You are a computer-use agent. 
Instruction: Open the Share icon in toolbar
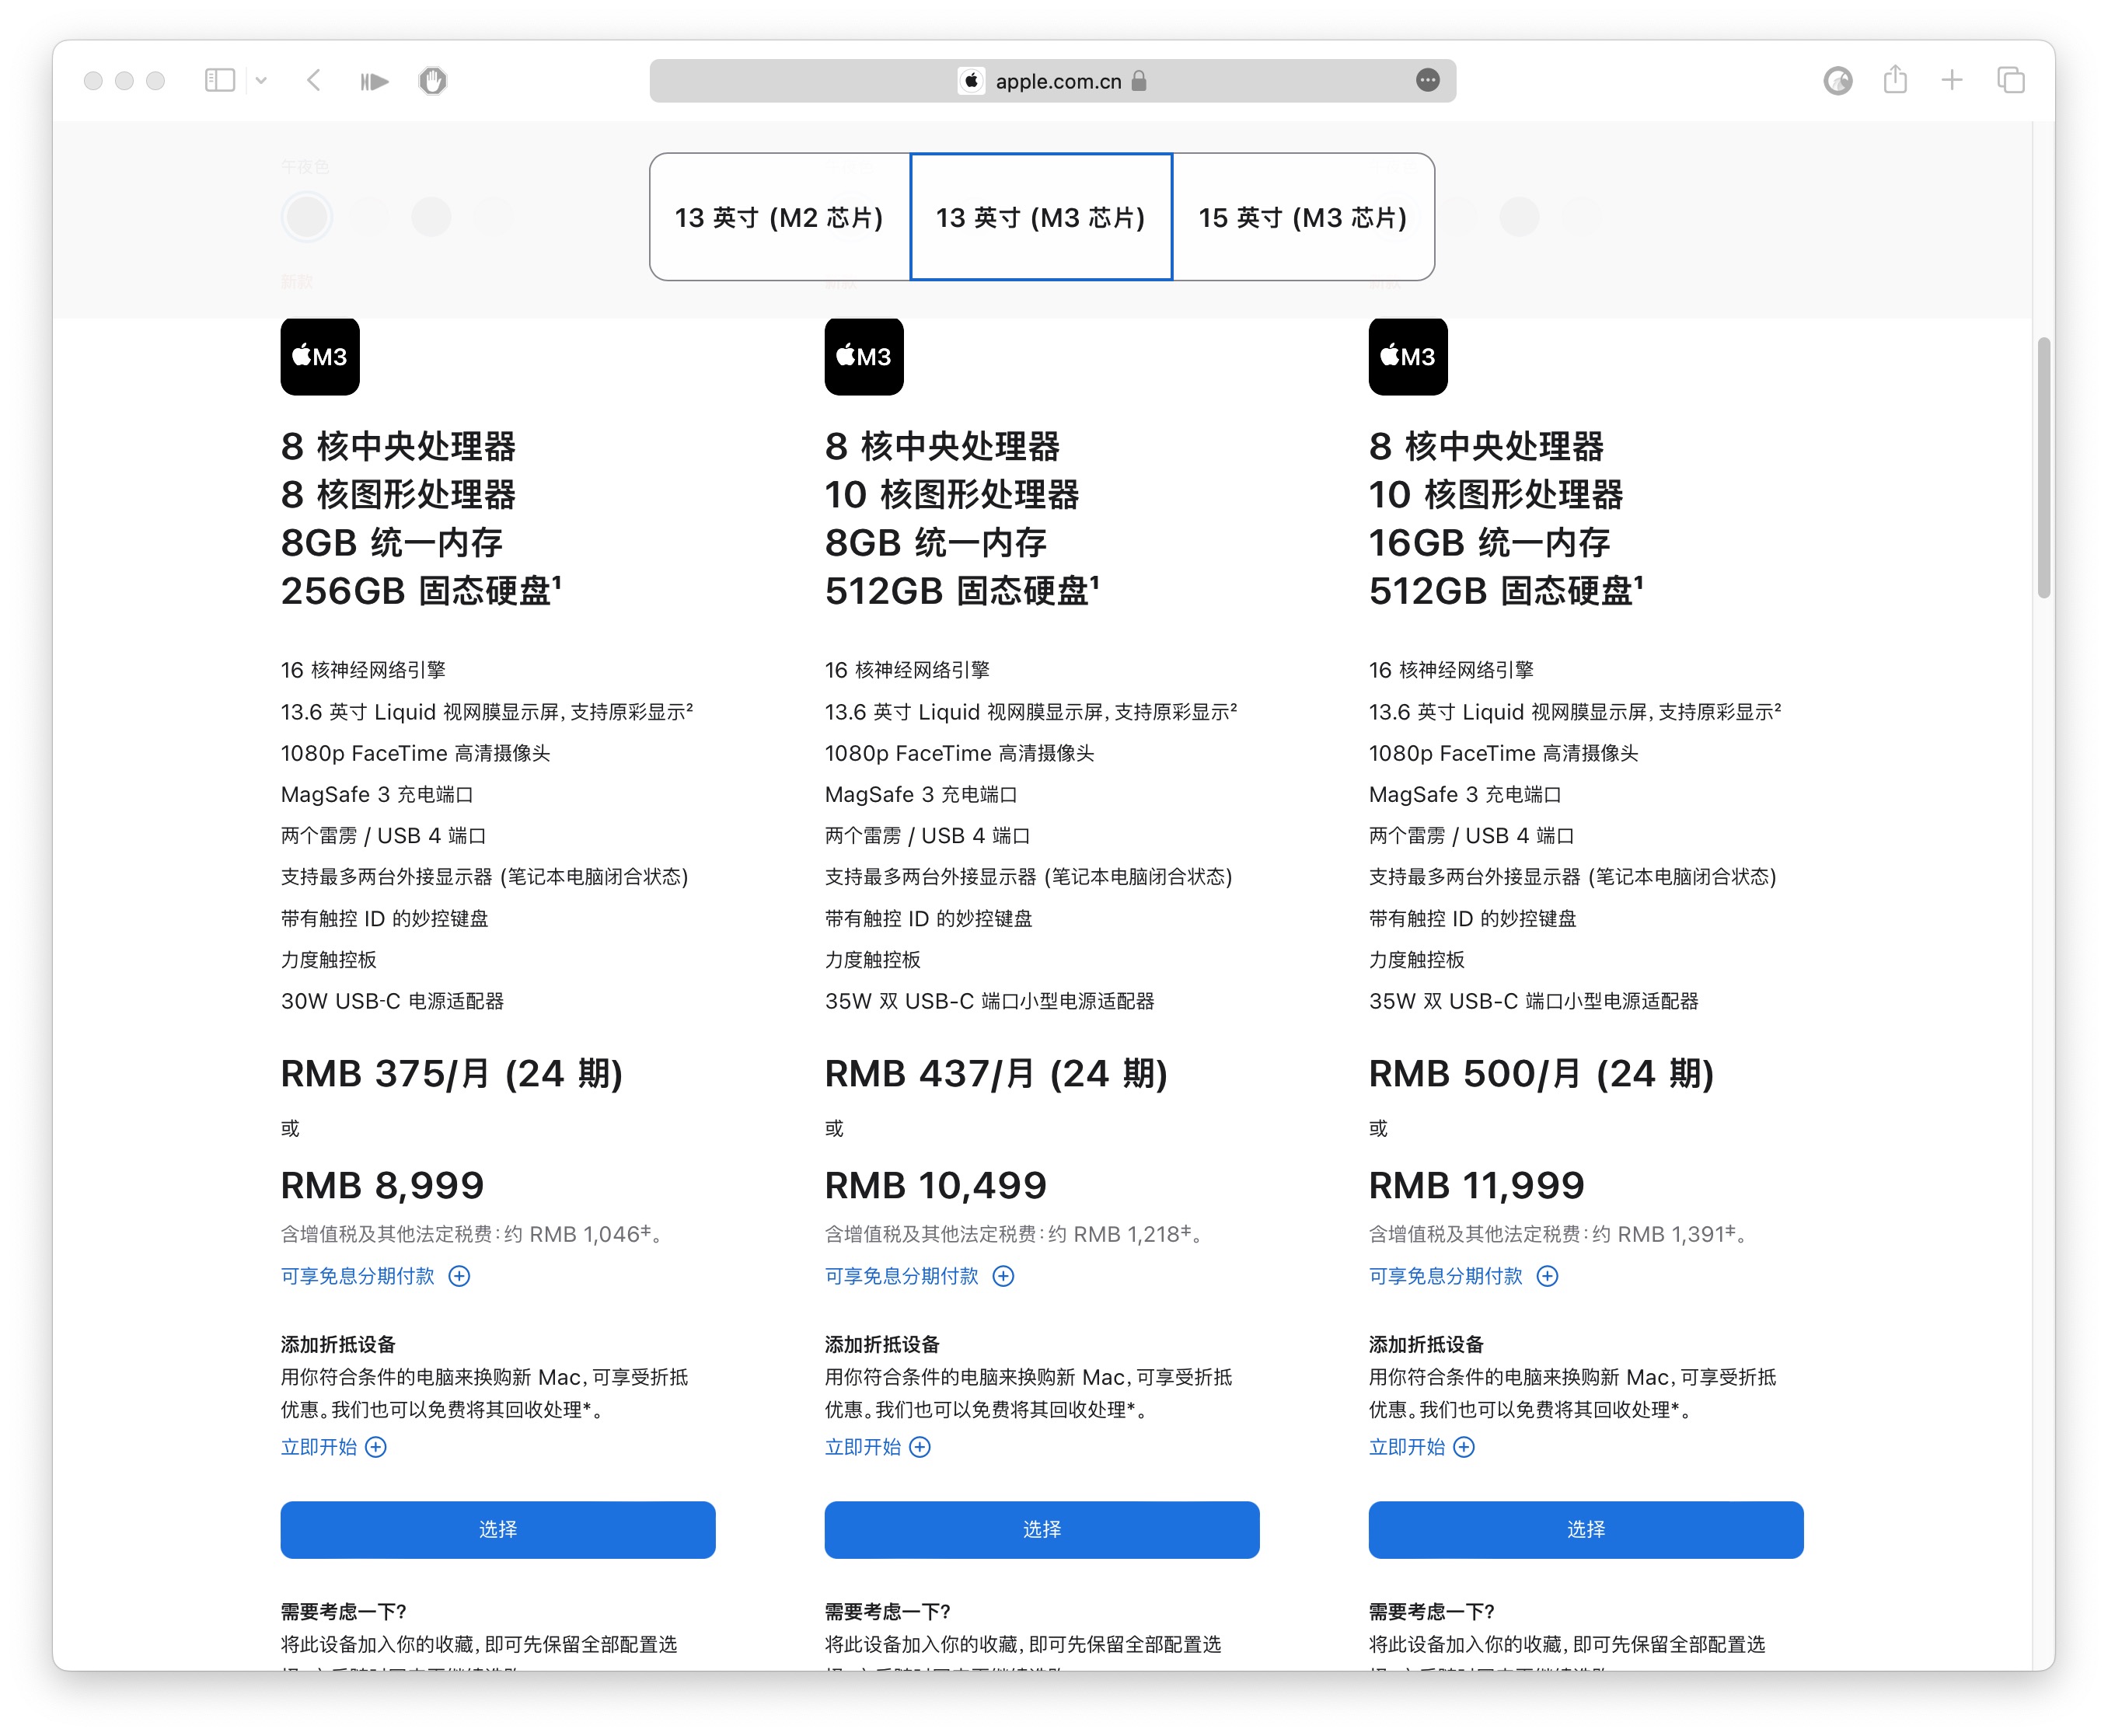tap(1894, 80)
